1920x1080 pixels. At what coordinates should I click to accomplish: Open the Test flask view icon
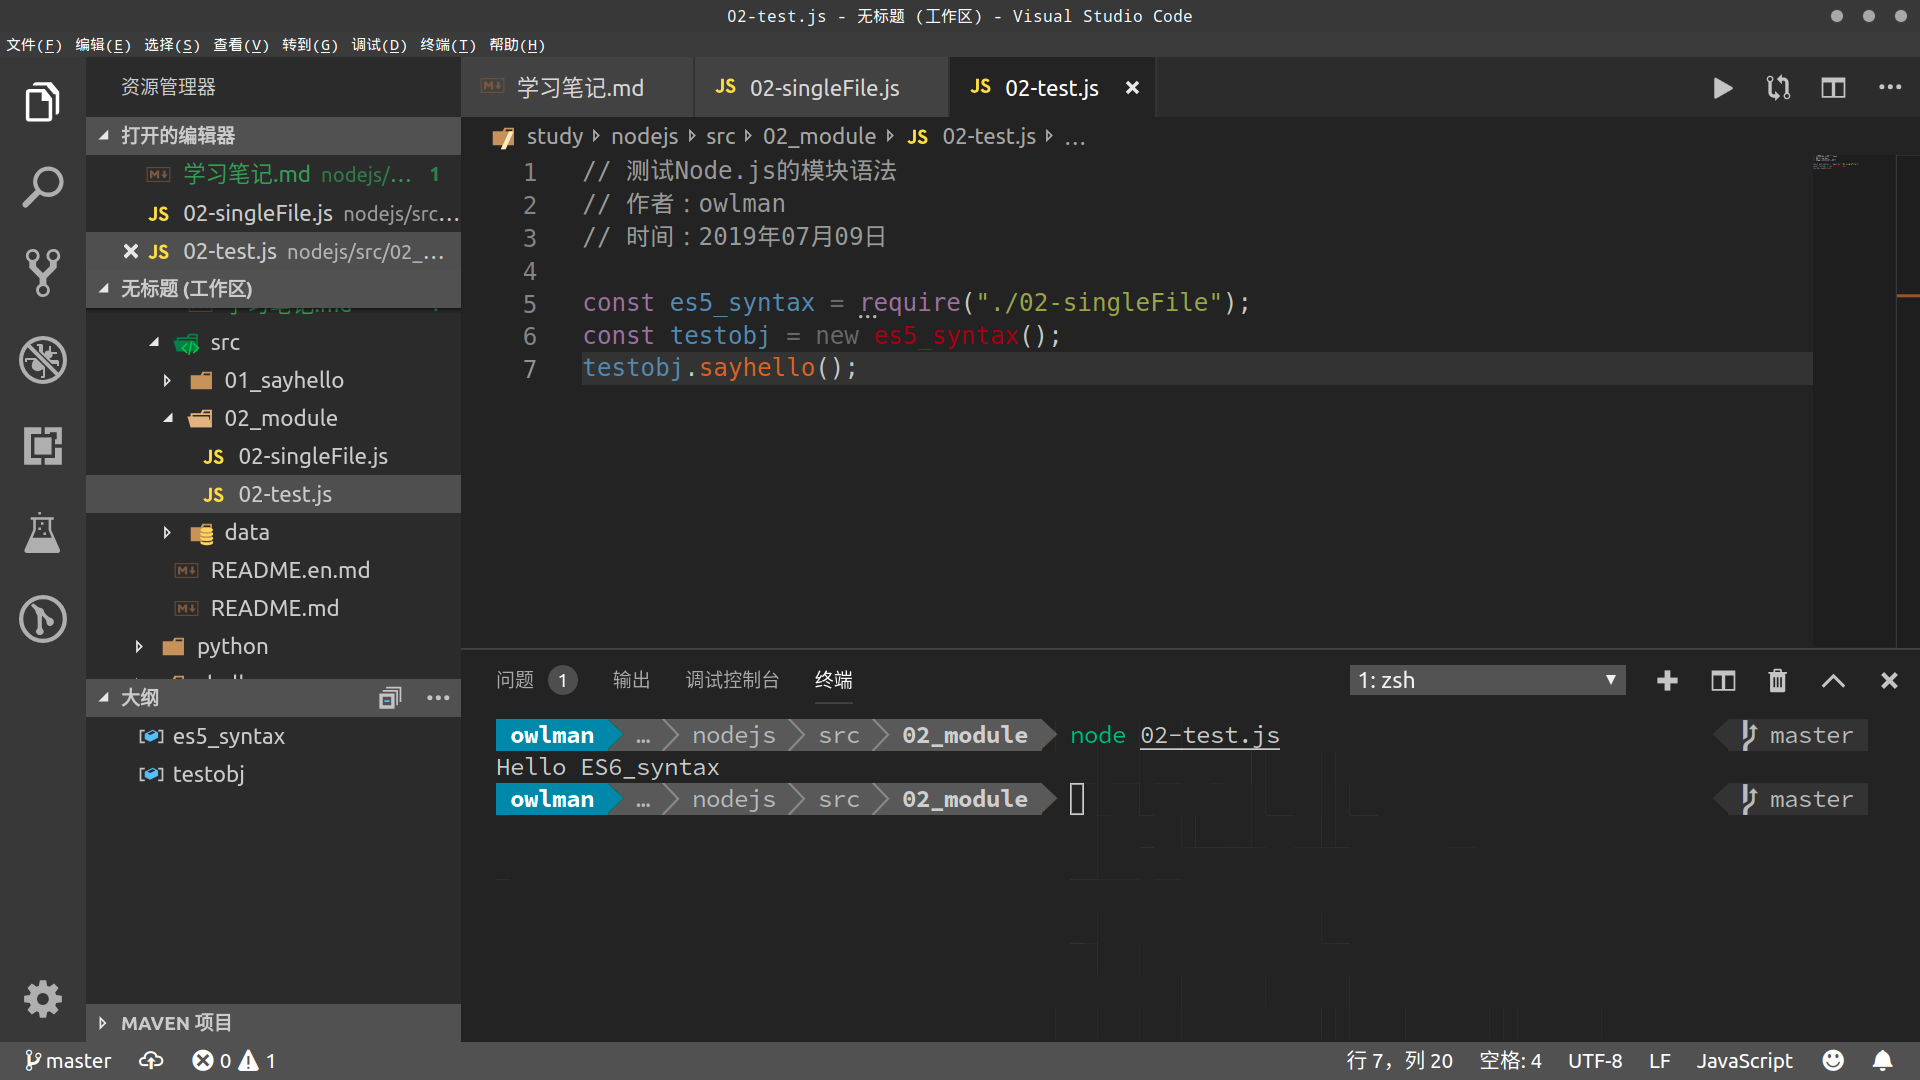(x=42, y=532)
